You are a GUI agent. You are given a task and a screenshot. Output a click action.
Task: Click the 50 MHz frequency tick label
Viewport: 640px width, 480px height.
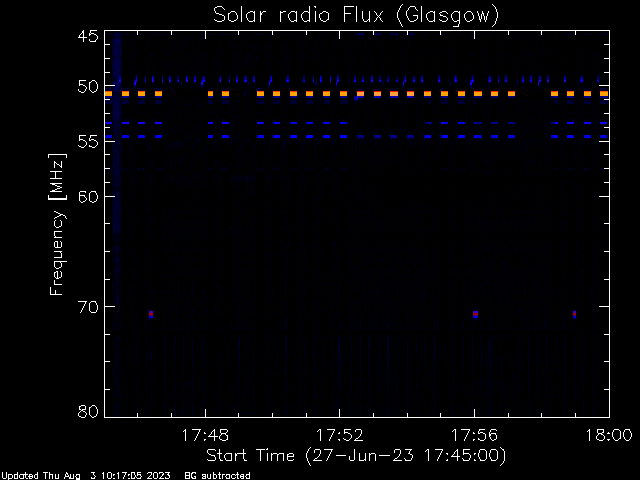click(88, 87)
